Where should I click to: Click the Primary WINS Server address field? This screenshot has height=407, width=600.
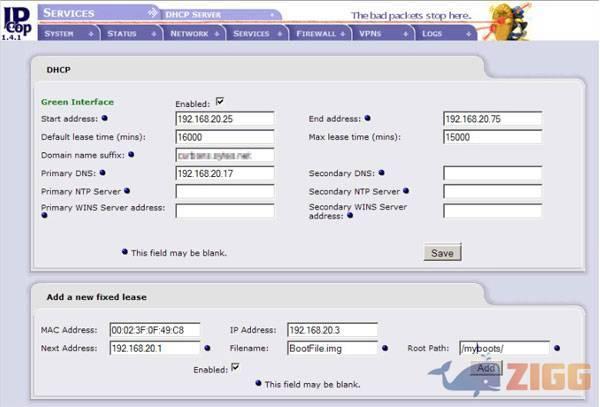pos(225,210)
